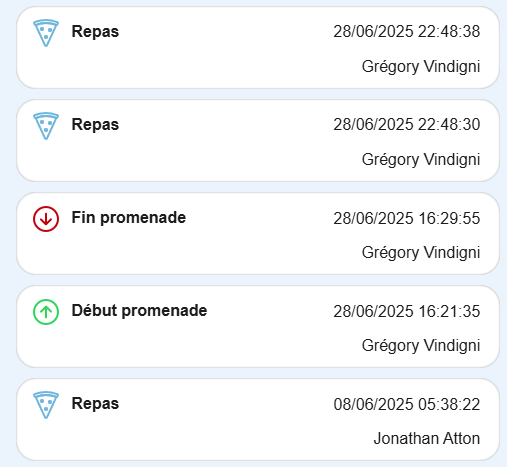Viewport: 507px width, 467px height.
Task: Open the Début promenade entry title
Action: pos(139,311)
